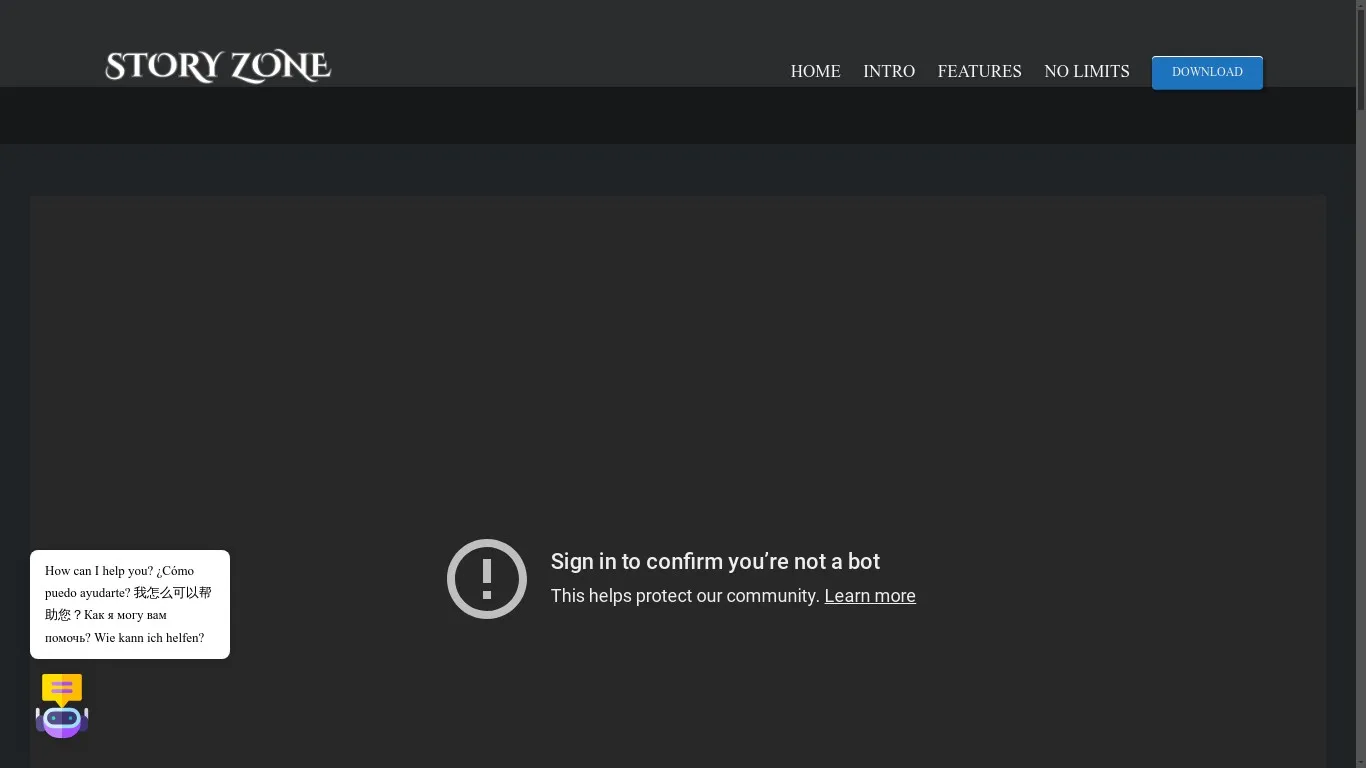Grab the vertical scrollbar thumb
The image size is (1366, 768).
point(1360,60)
